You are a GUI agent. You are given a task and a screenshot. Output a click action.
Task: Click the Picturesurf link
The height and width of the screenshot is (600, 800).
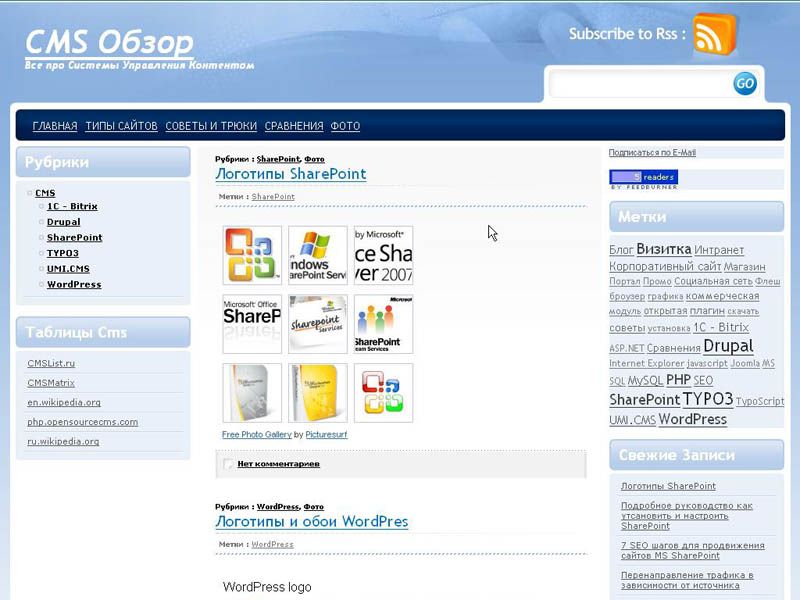326,435
